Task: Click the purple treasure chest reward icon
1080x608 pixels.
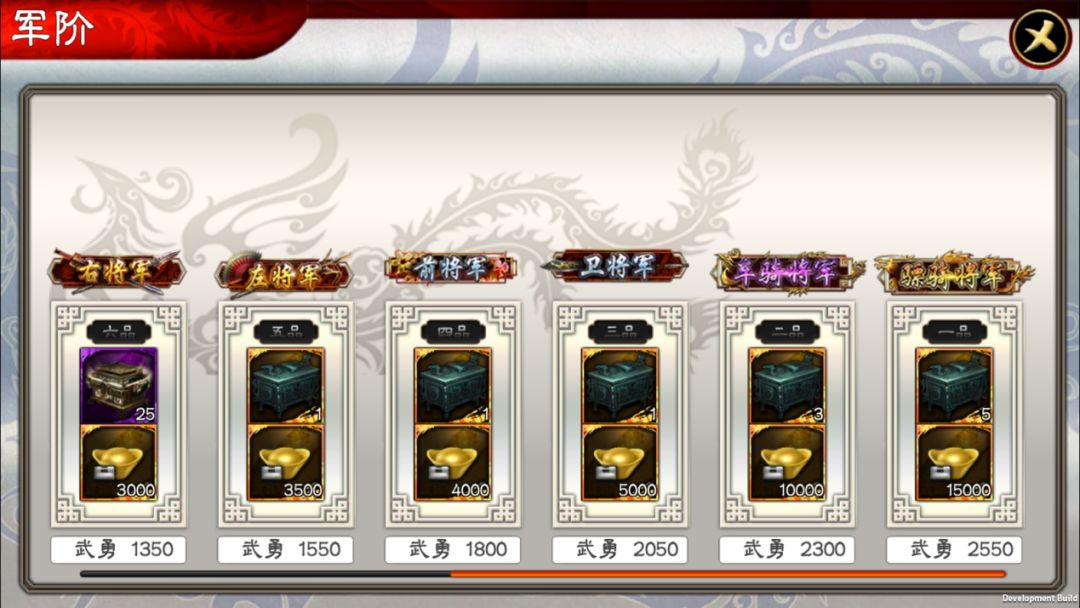Action: (118, 386)
